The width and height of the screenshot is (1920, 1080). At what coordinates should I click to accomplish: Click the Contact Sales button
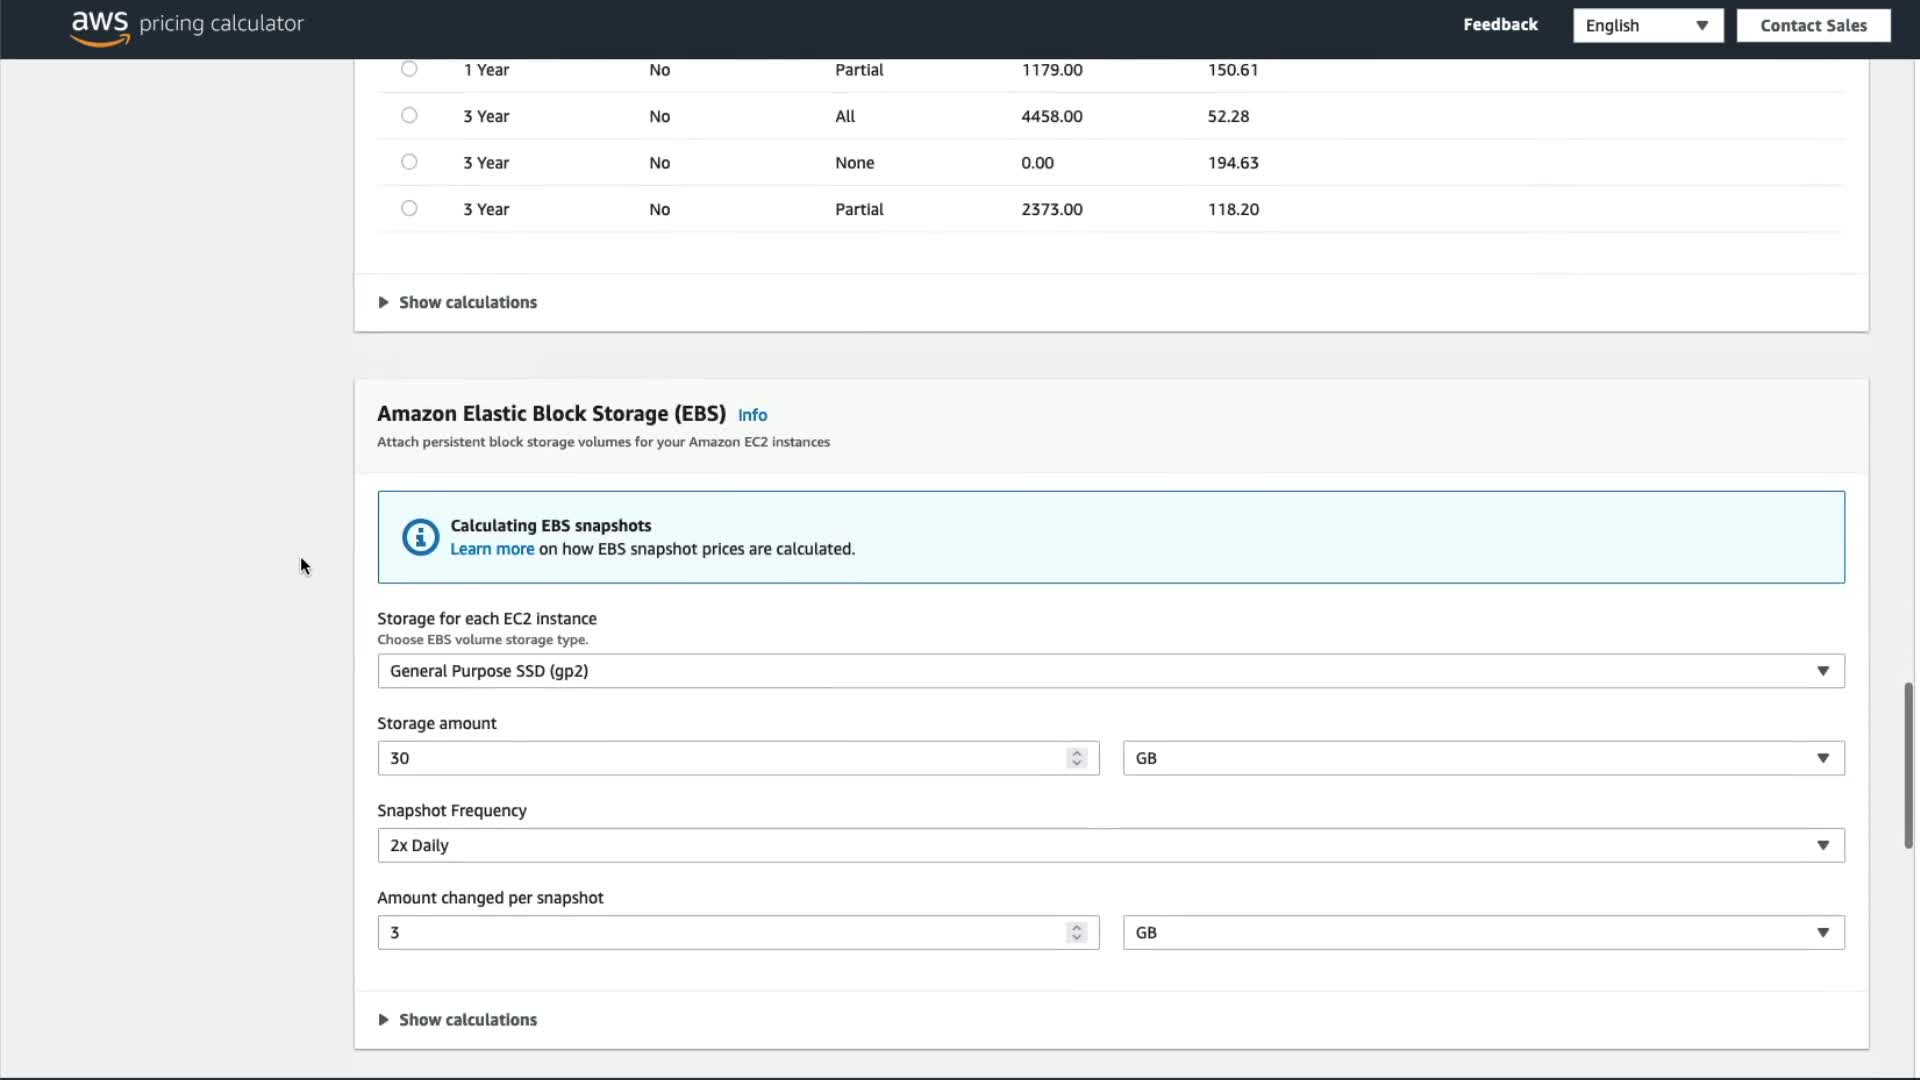[1813, 26]
